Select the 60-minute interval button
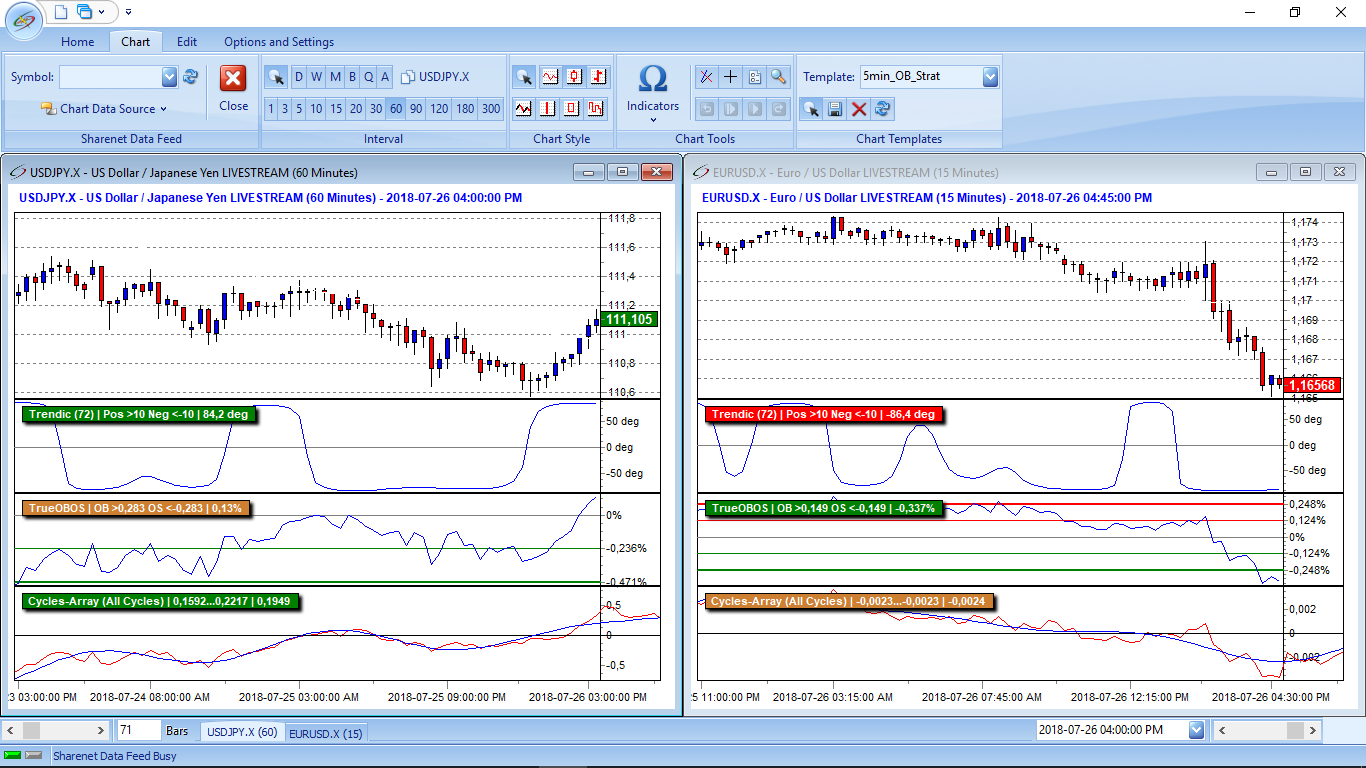The height and width of the screenshot is (768, 1366). tap(396, 109)
